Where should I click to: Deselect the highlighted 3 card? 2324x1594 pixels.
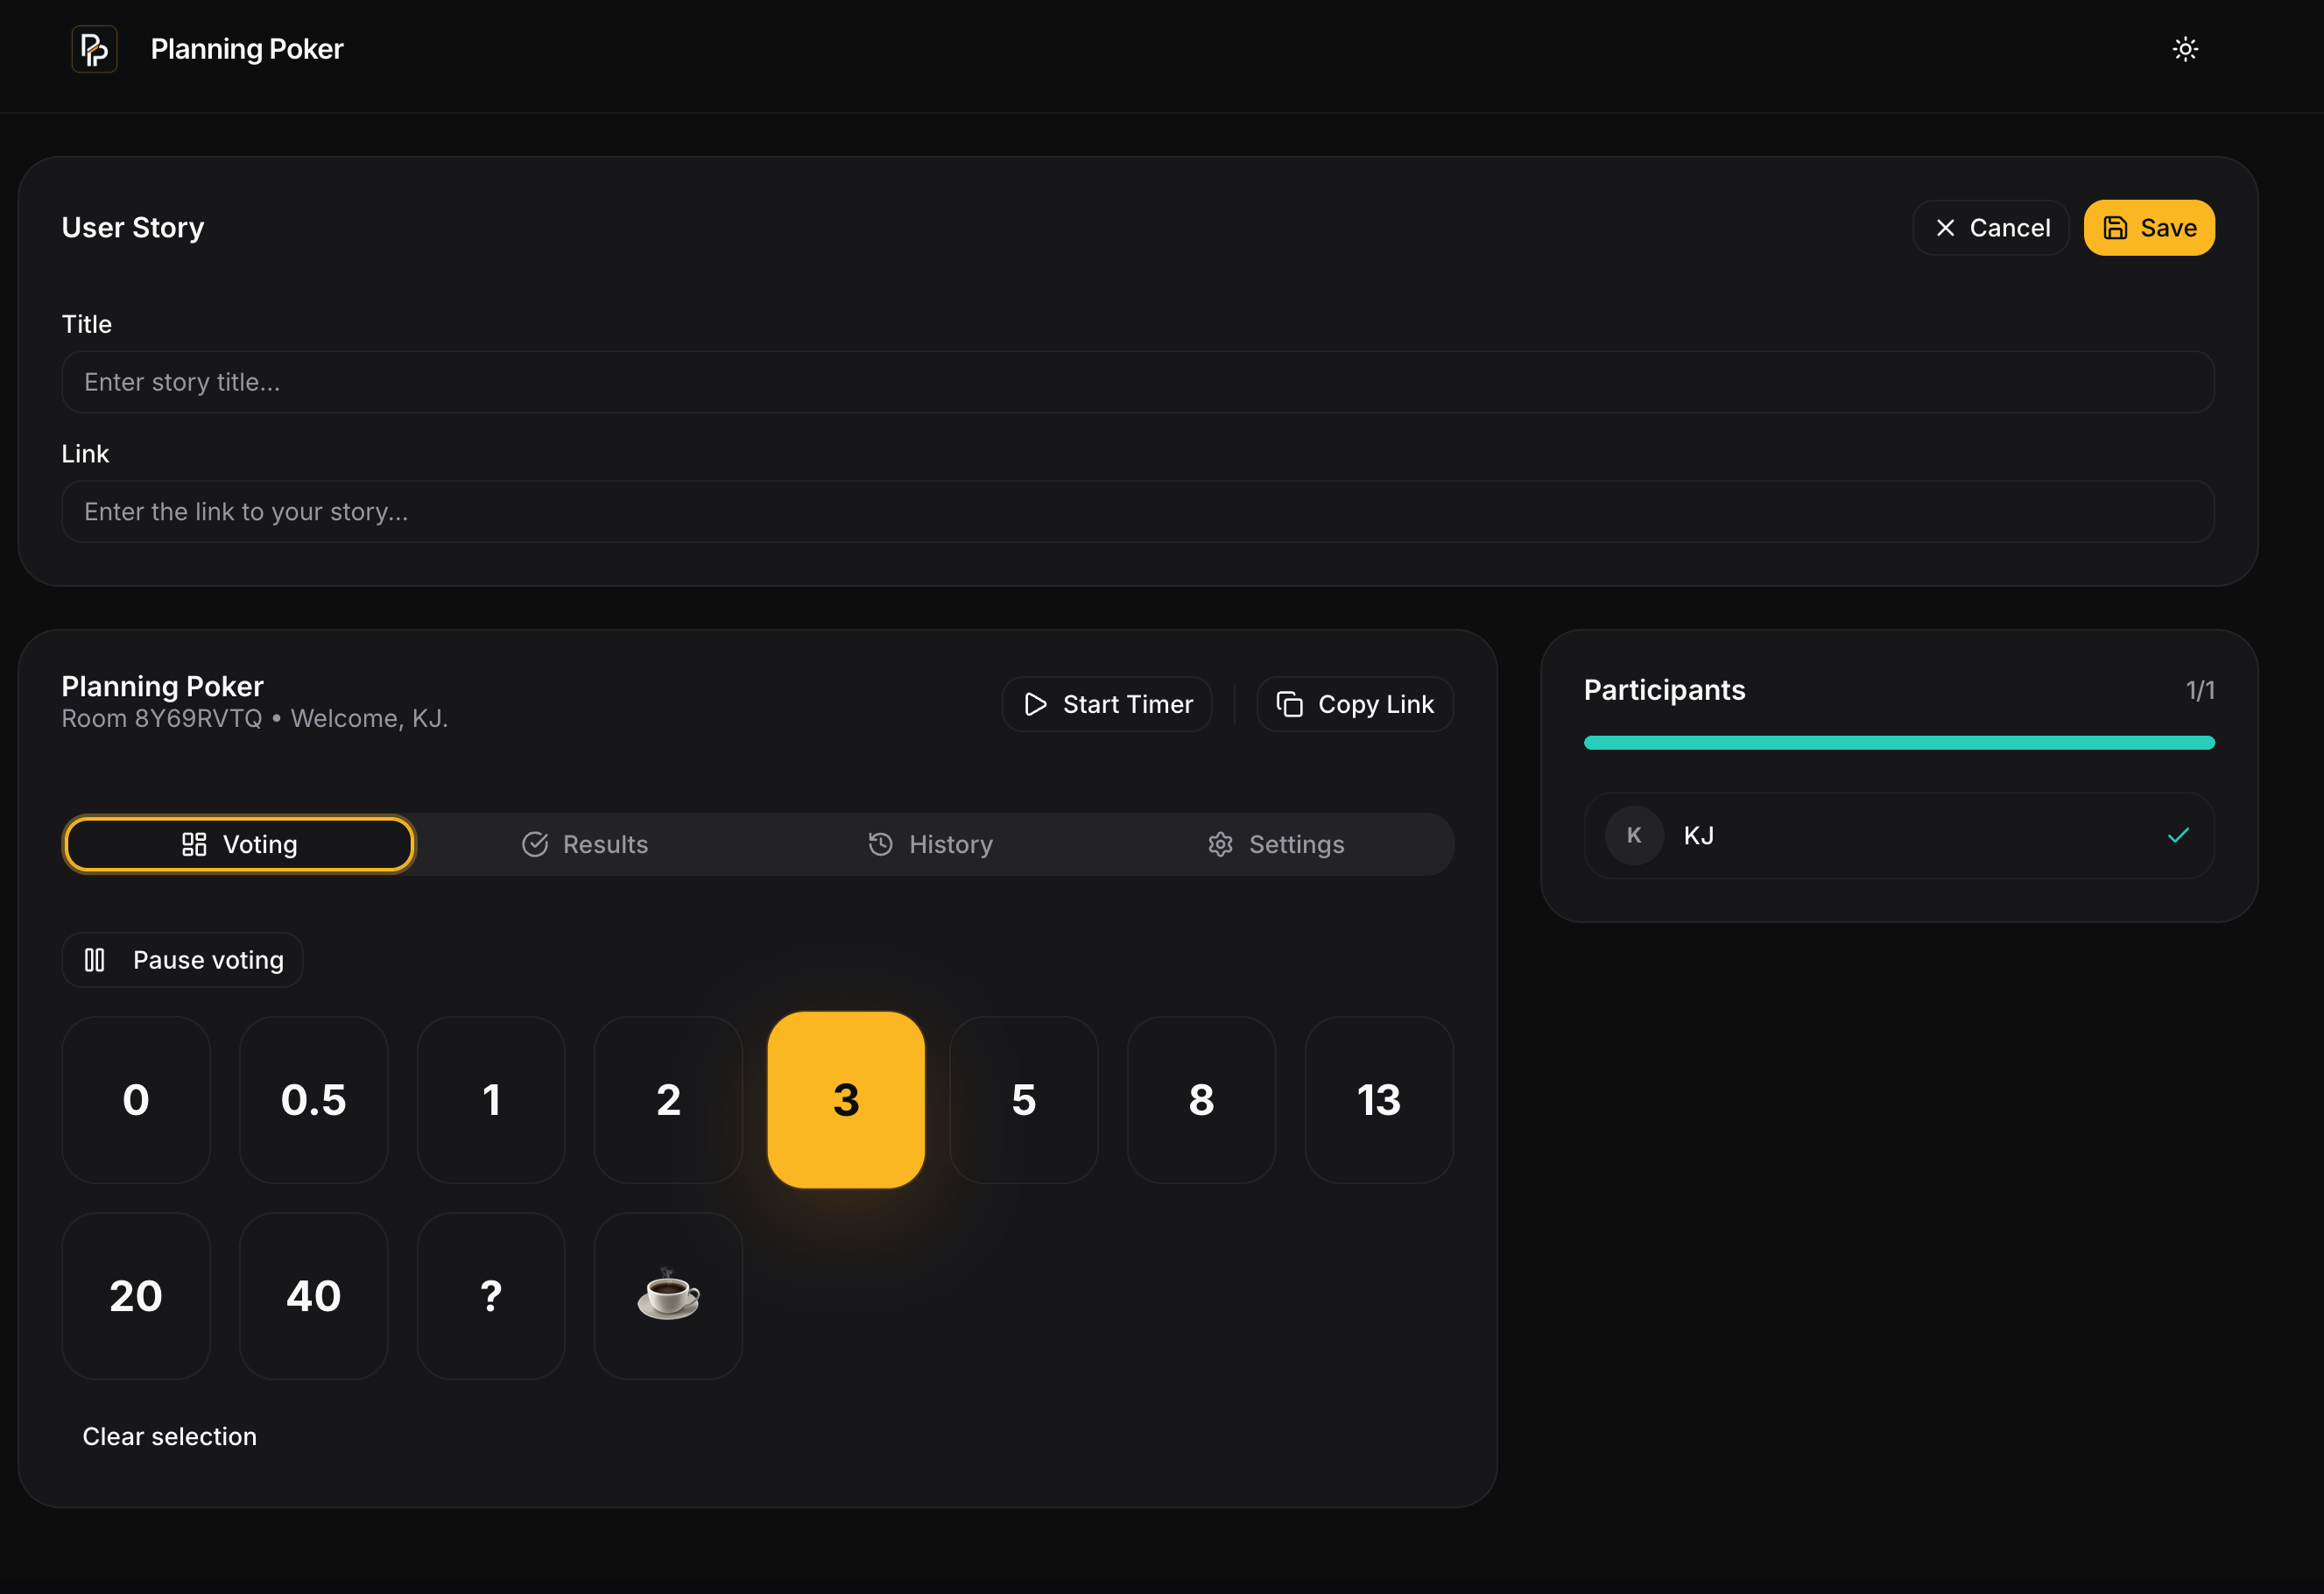(x=846, y=1100)
